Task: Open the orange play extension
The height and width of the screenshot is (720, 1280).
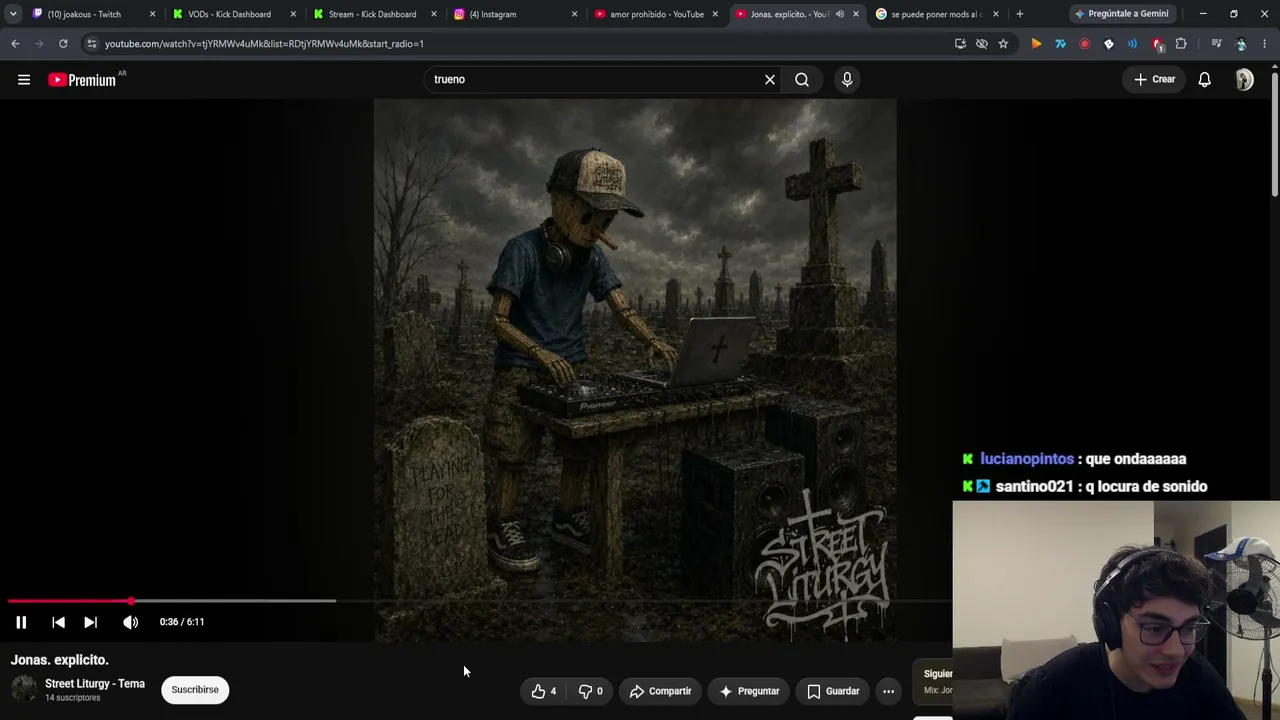Action: pyautogui.click(x=1036, y=44)
